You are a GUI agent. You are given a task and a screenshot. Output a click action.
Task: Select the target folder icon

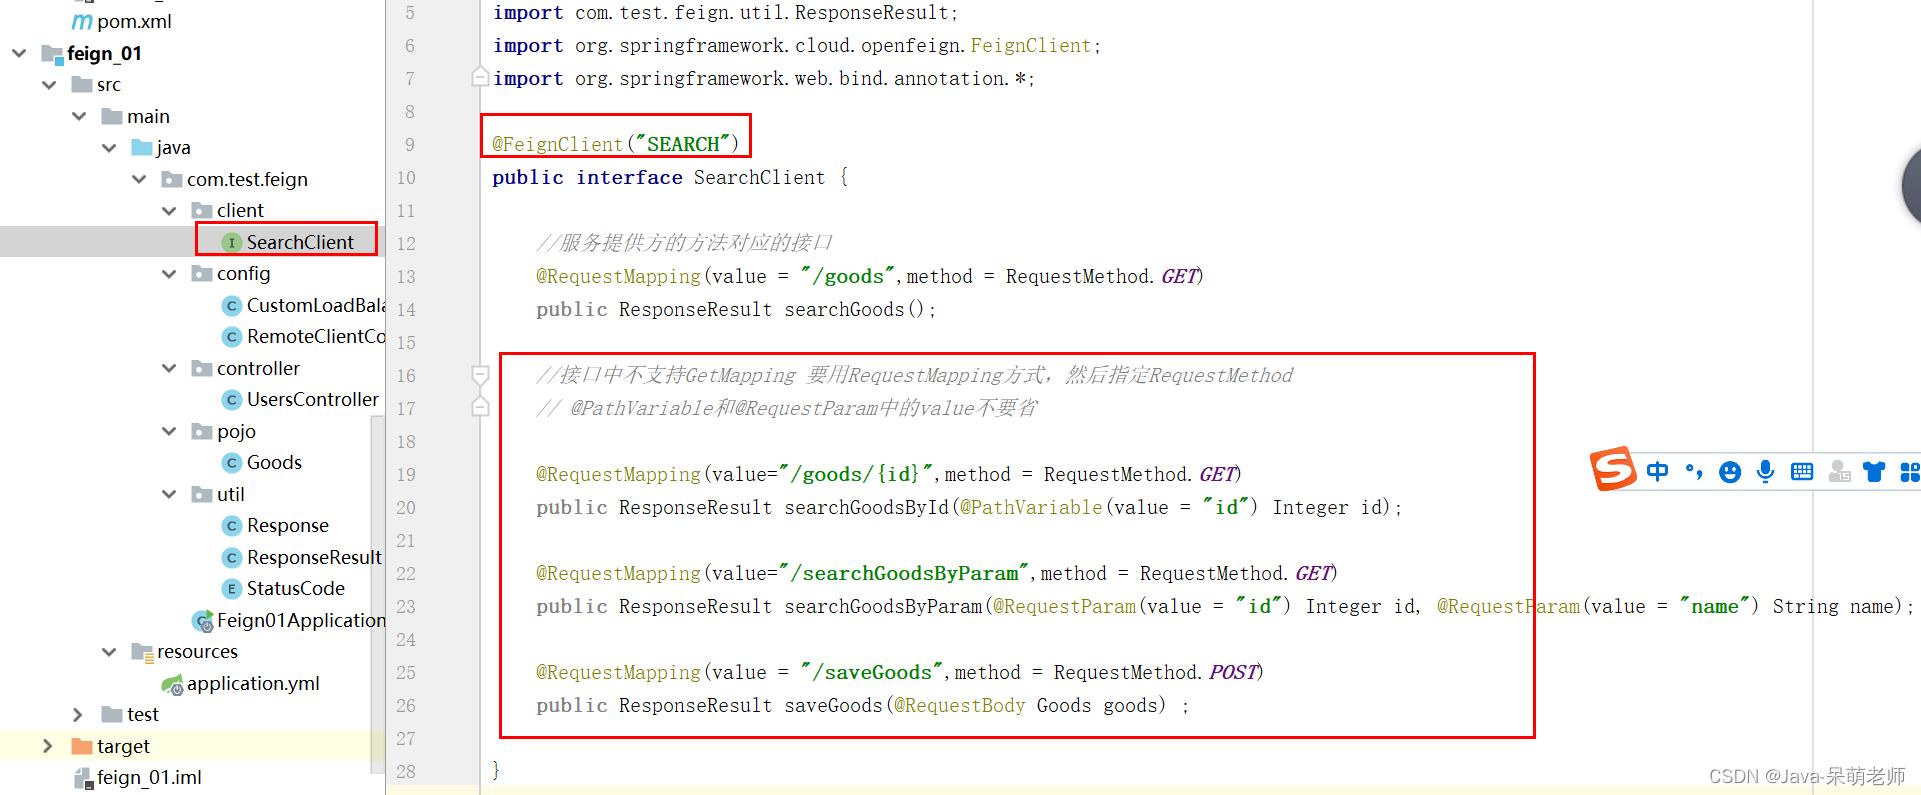(x=82, y=746)
